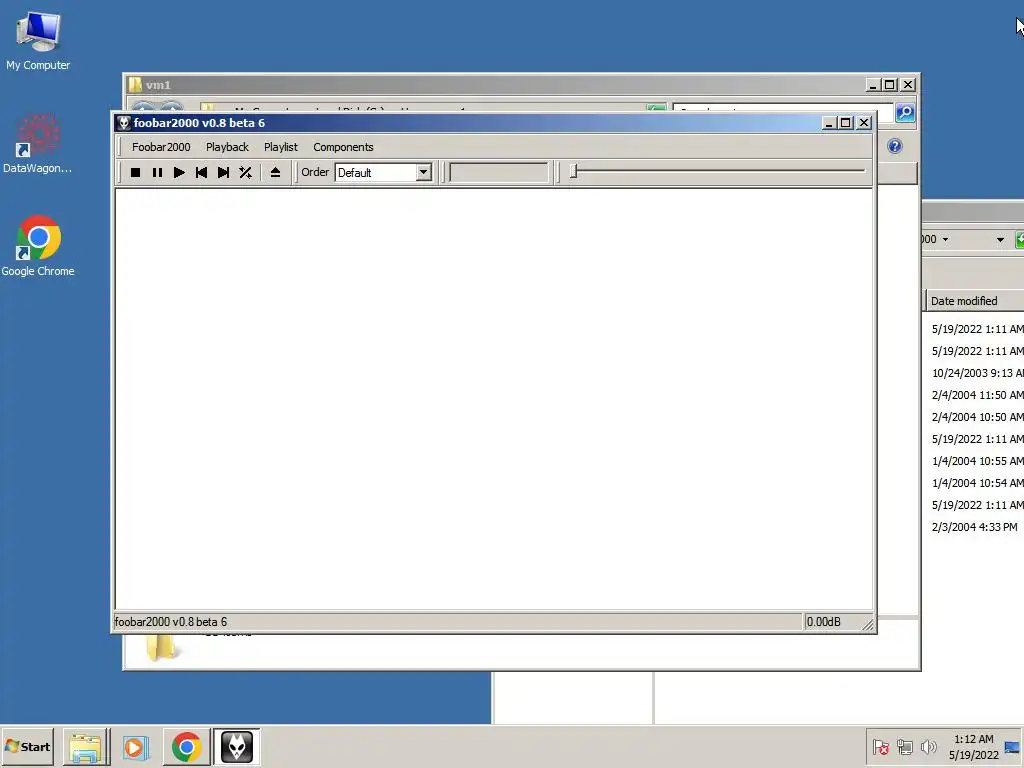Open the Order combo box showing Default
This screenshot has width=1024, height=768.
[x=383, y=172]
